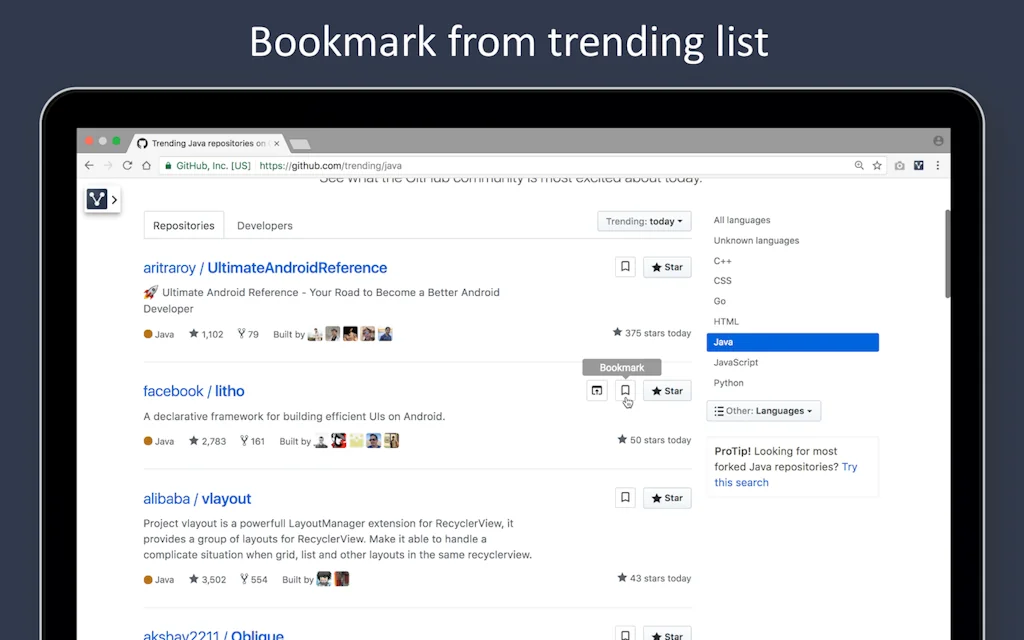Click the open-in-window icon beside litho
1024x640 pixels.
[x=597, y=391]
